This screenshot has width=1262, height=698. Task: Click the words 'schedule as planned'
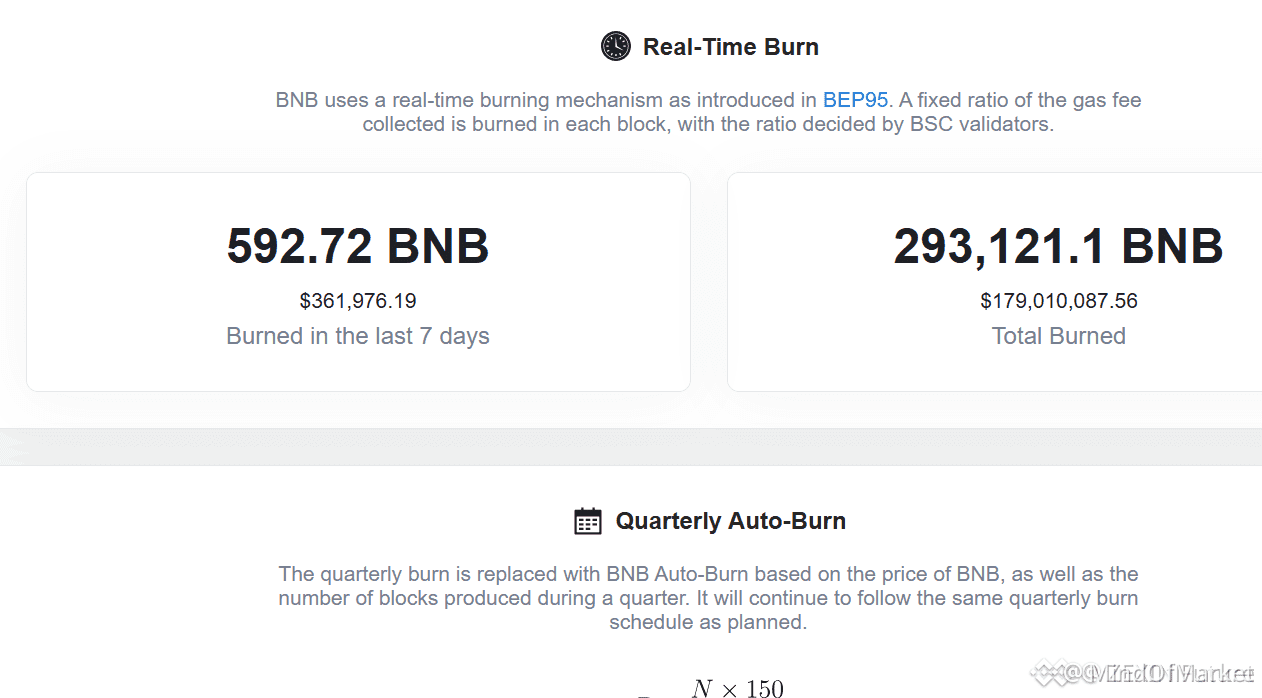click(x=707, y=622)
